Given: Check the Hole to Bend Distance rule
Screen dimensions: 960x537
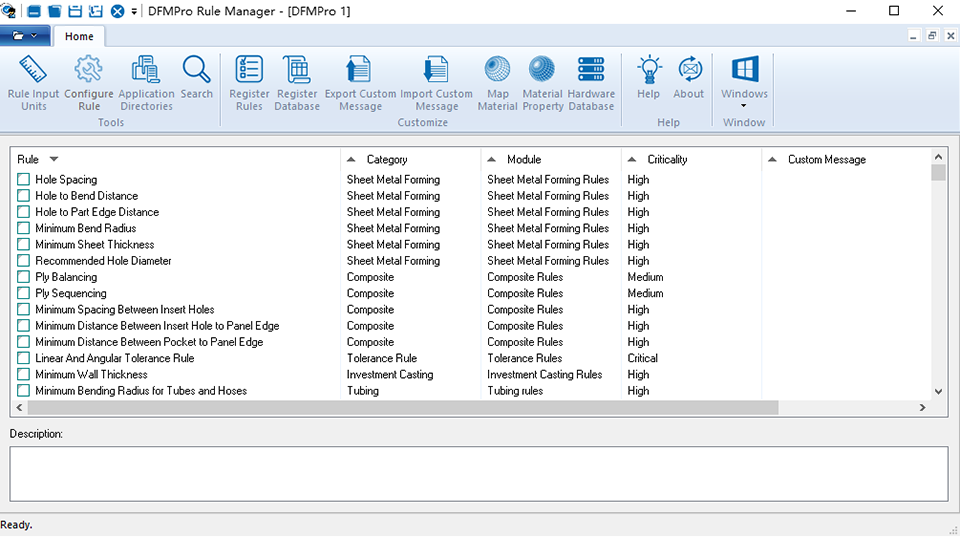Looking at the screenshot, I should tap(23, 196).
